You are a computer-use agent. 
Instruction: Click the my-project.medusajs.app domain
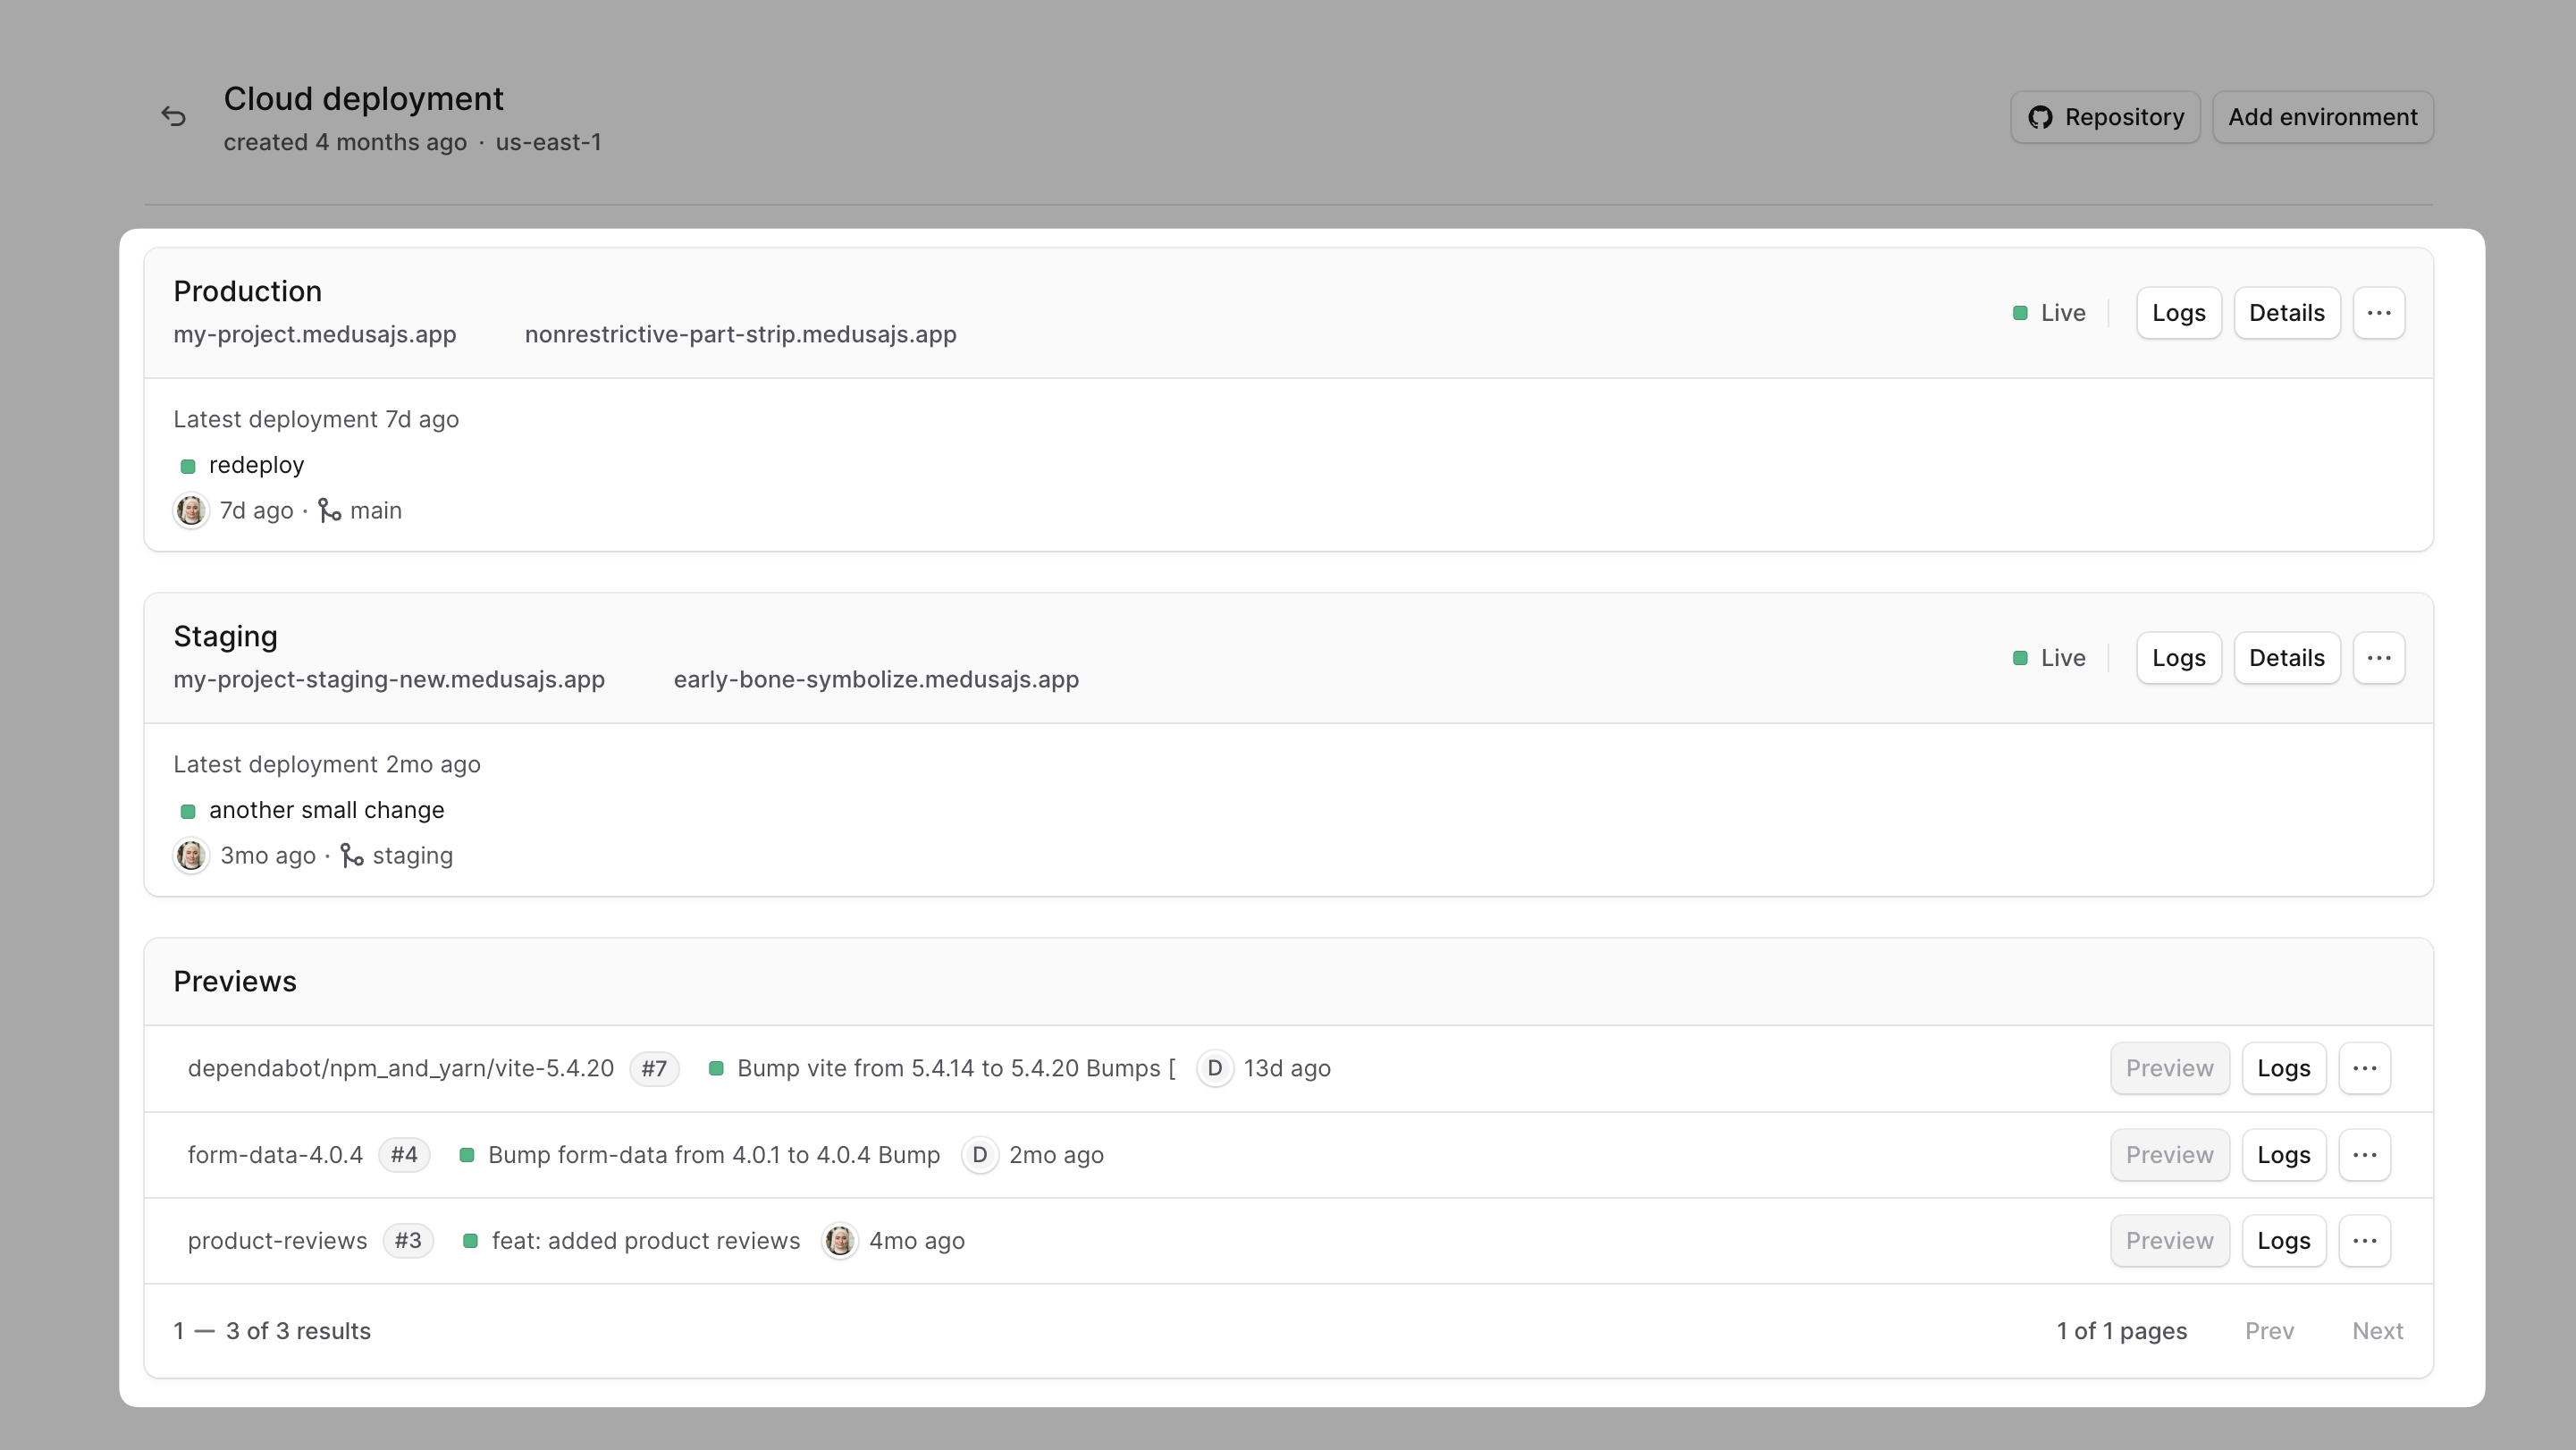(x=314, y=335)
